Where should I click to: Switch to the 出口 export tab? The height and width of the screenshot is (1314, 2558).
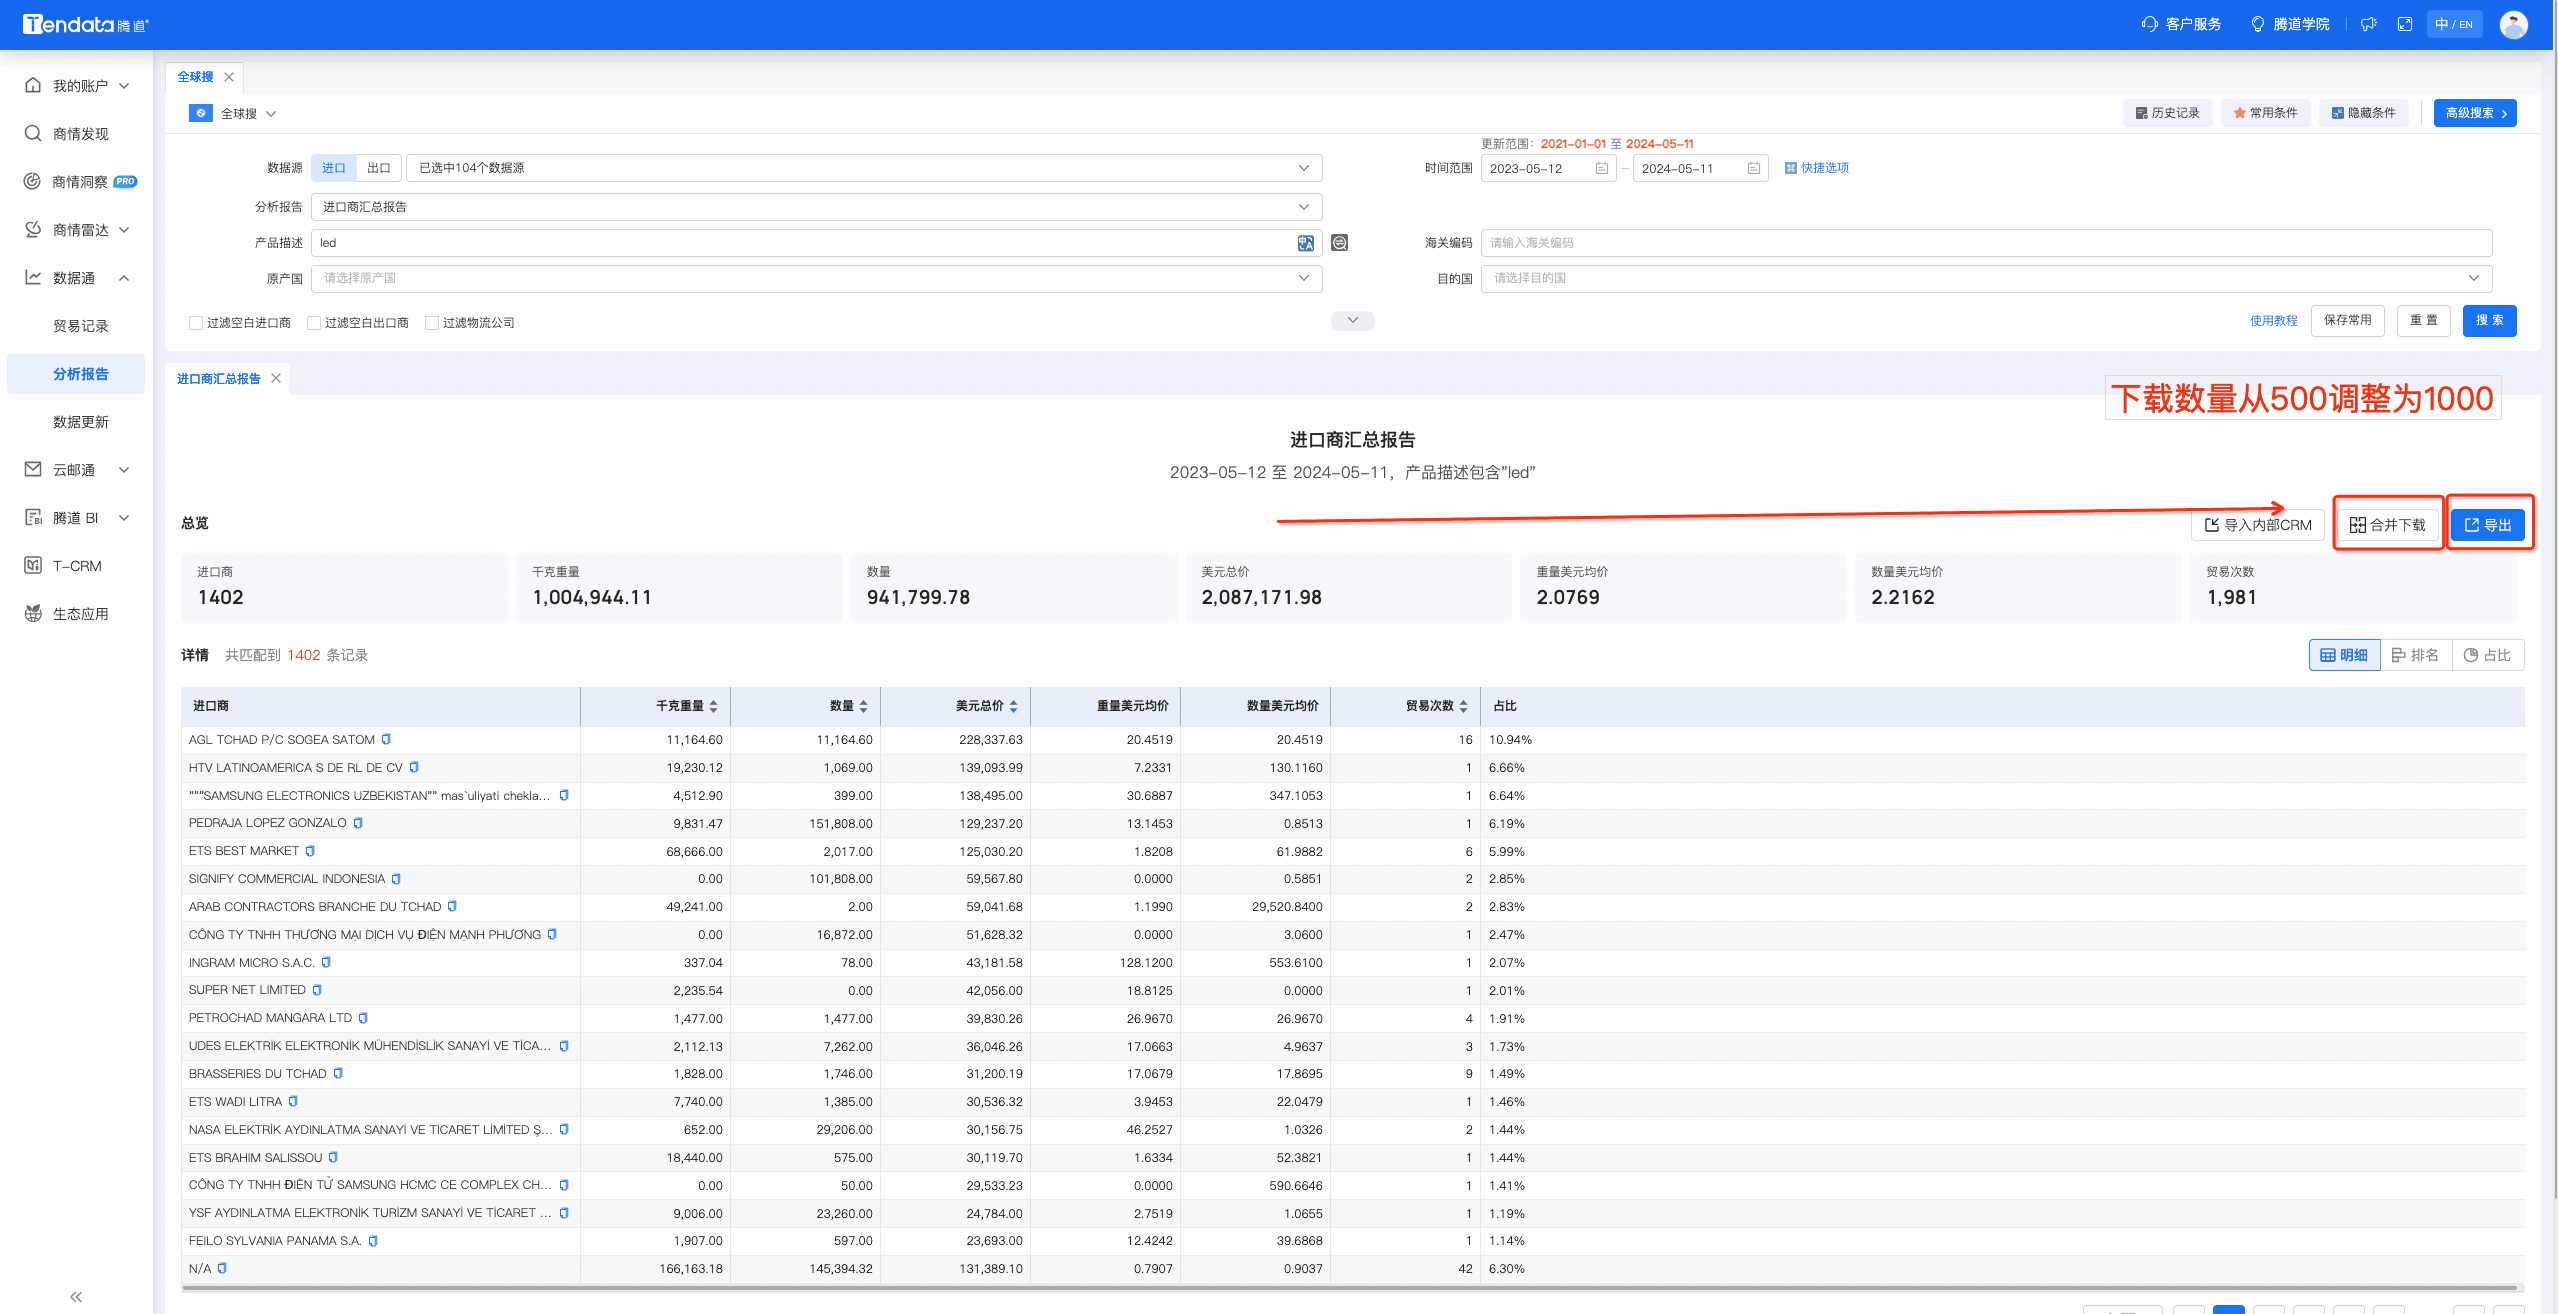[x=379, y=167]
